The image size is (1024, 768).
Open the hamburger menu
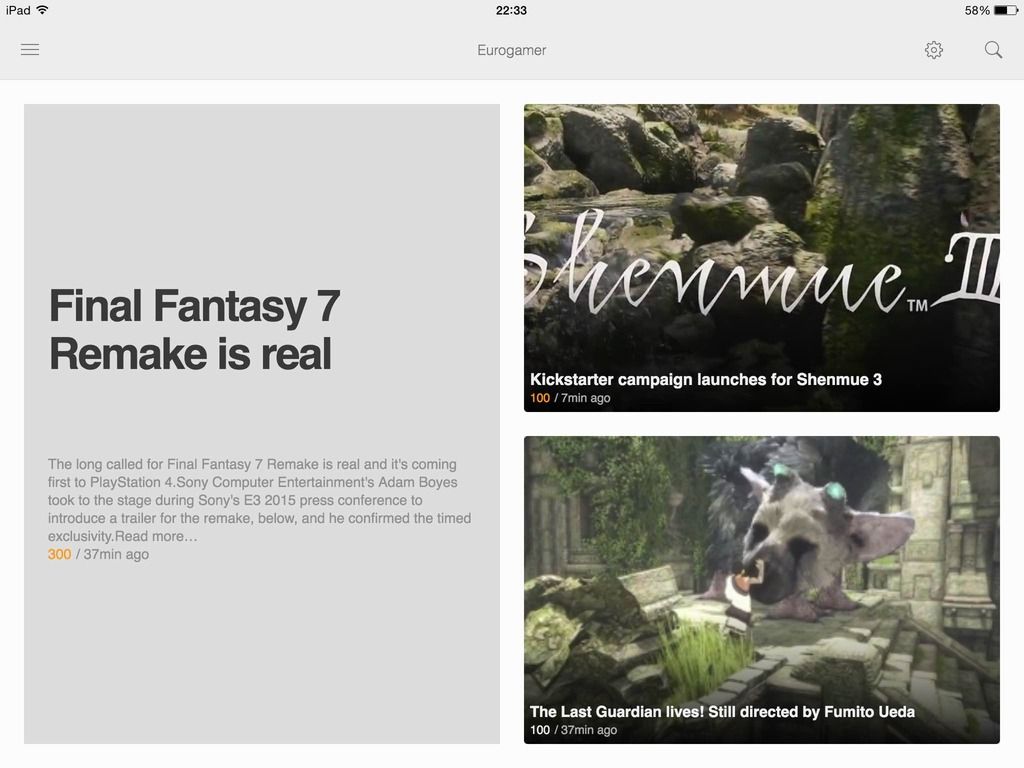tap(30, 50)
